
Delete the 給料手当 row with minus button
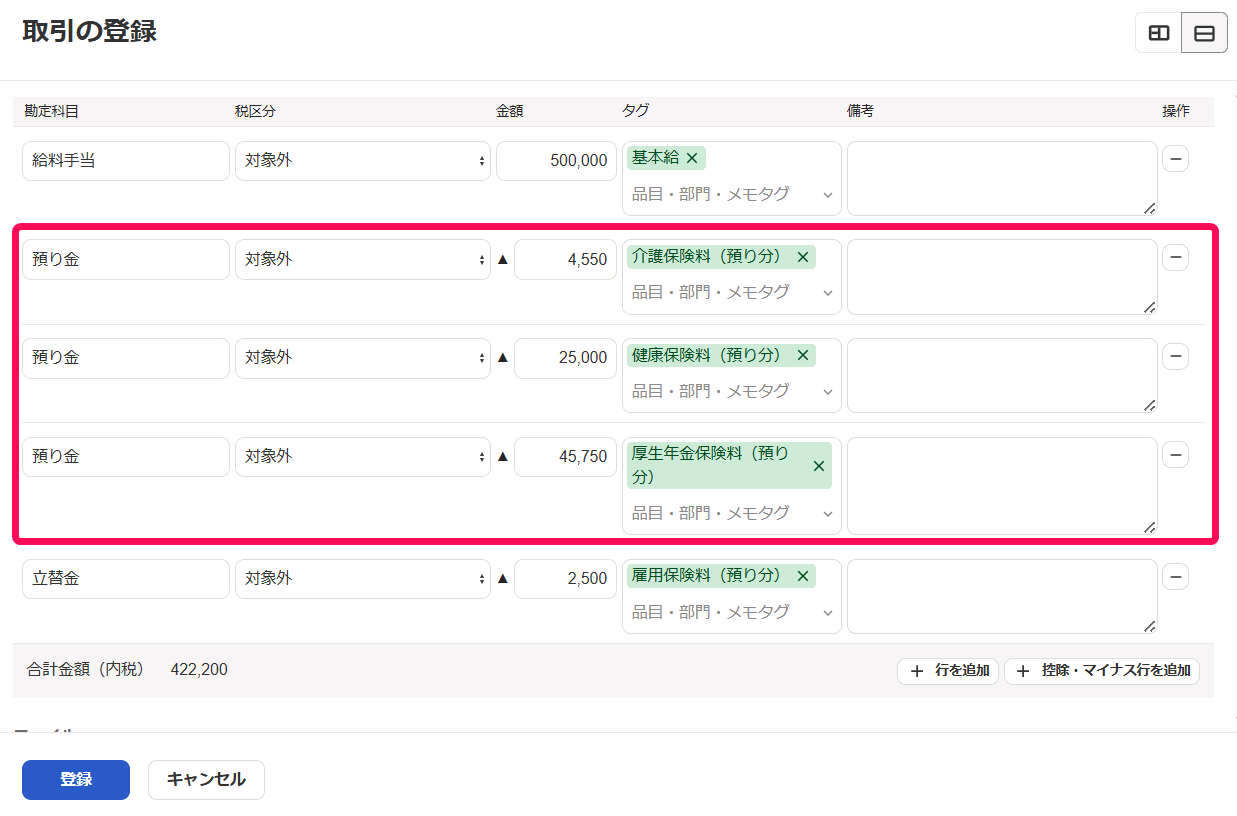click(x=1175, y=159)
